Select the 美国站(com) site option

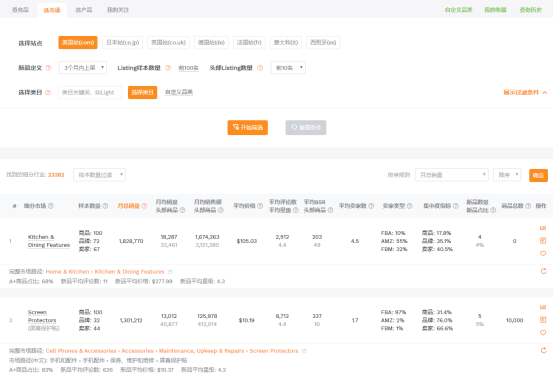[x=78, y=43]
